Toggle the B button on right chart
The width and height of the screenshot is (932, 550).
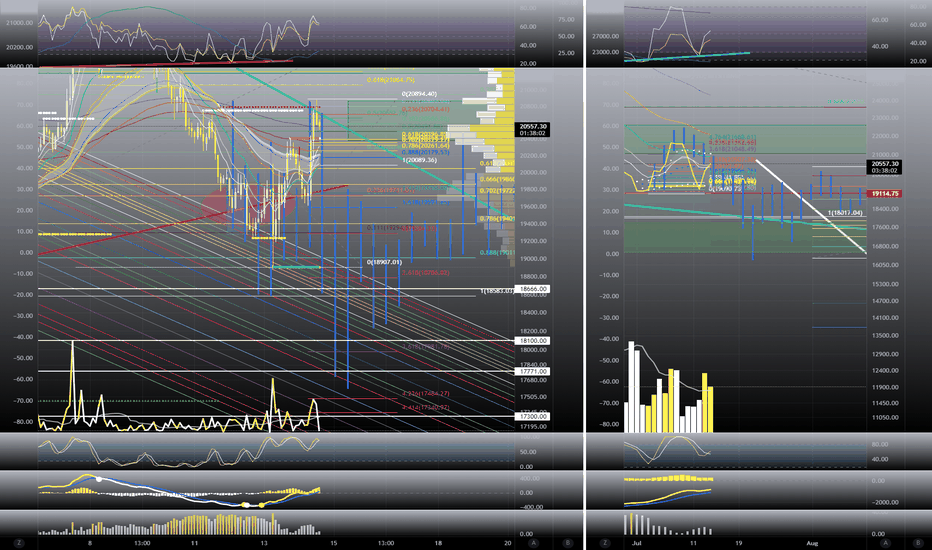917,543
